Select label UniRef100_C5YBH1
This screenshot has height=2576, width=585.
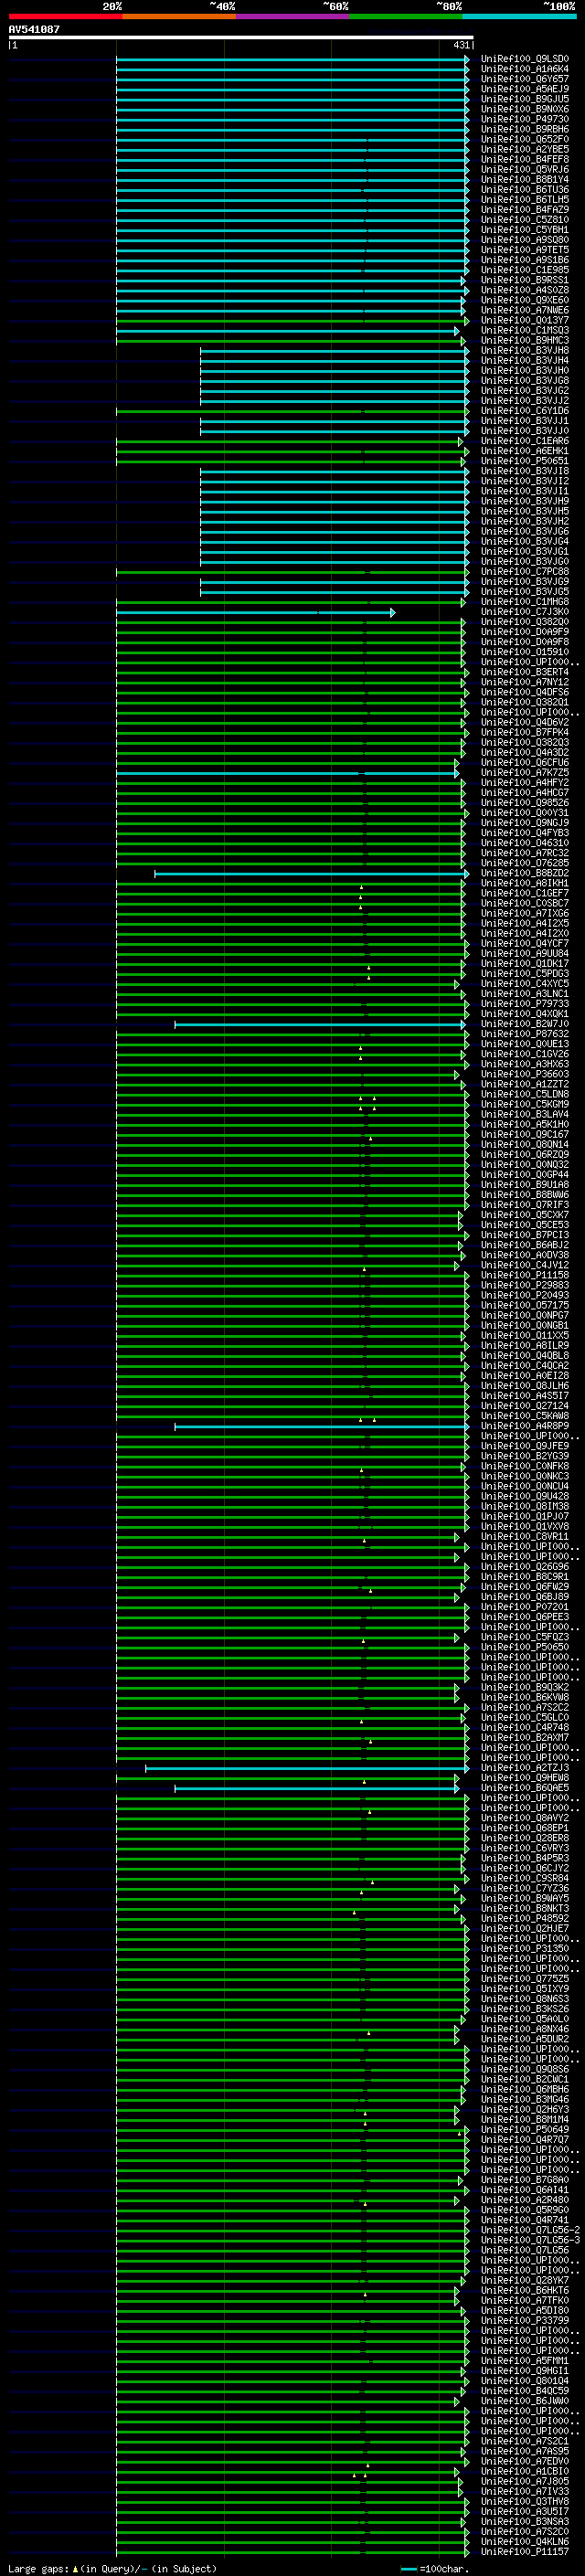[x=524, y=230]
